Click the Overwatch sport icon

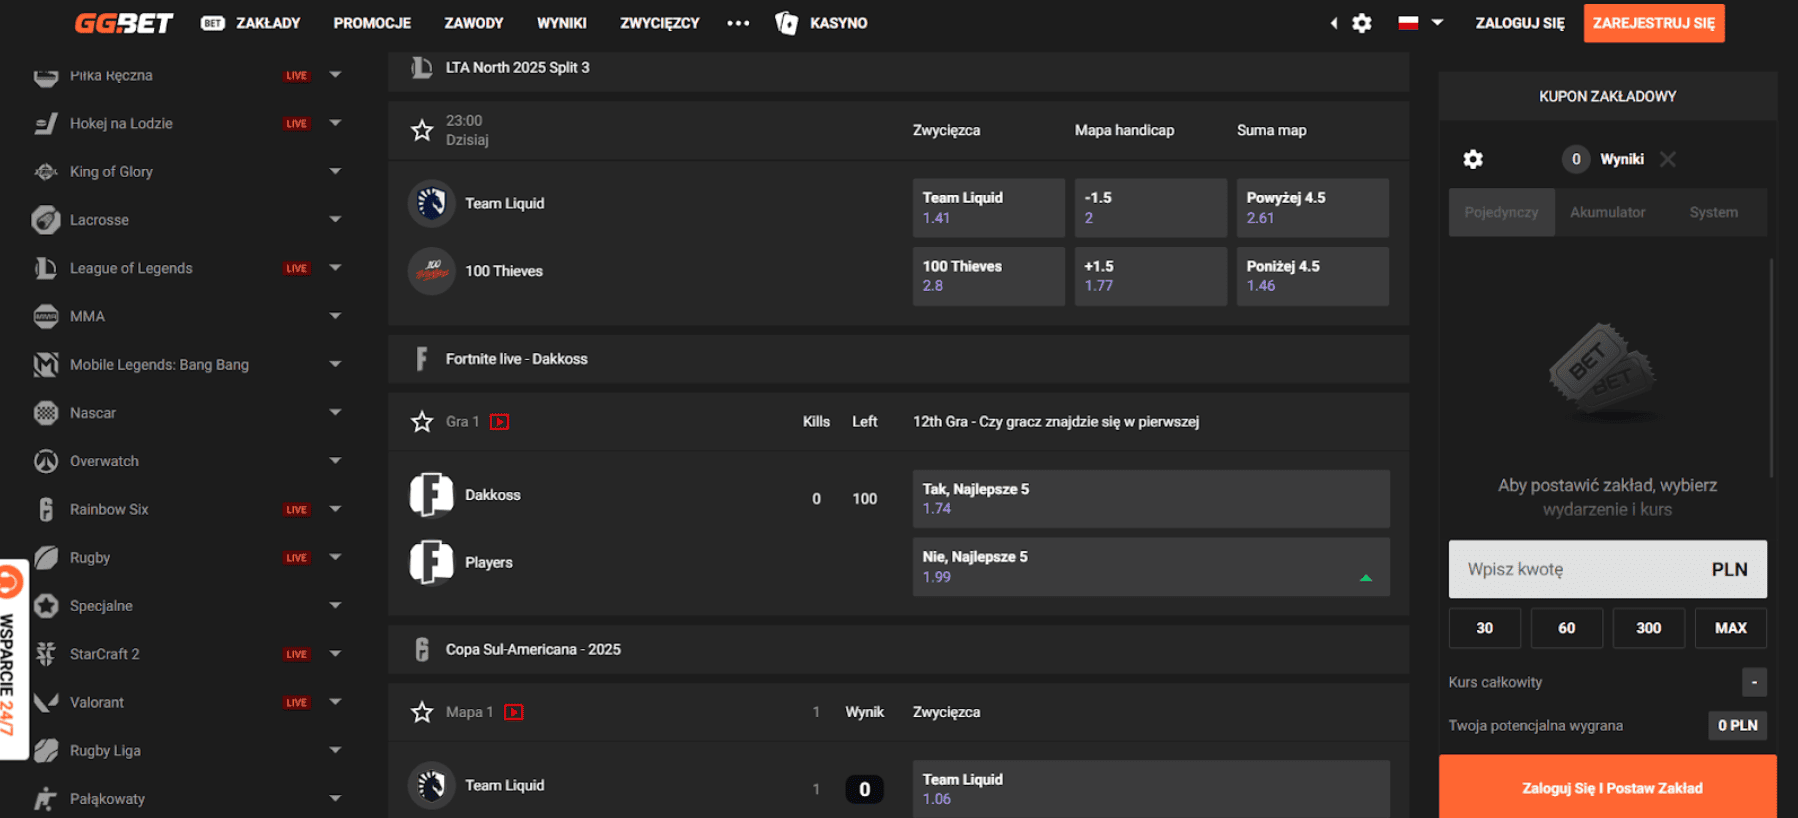click(x=46, y=461)
